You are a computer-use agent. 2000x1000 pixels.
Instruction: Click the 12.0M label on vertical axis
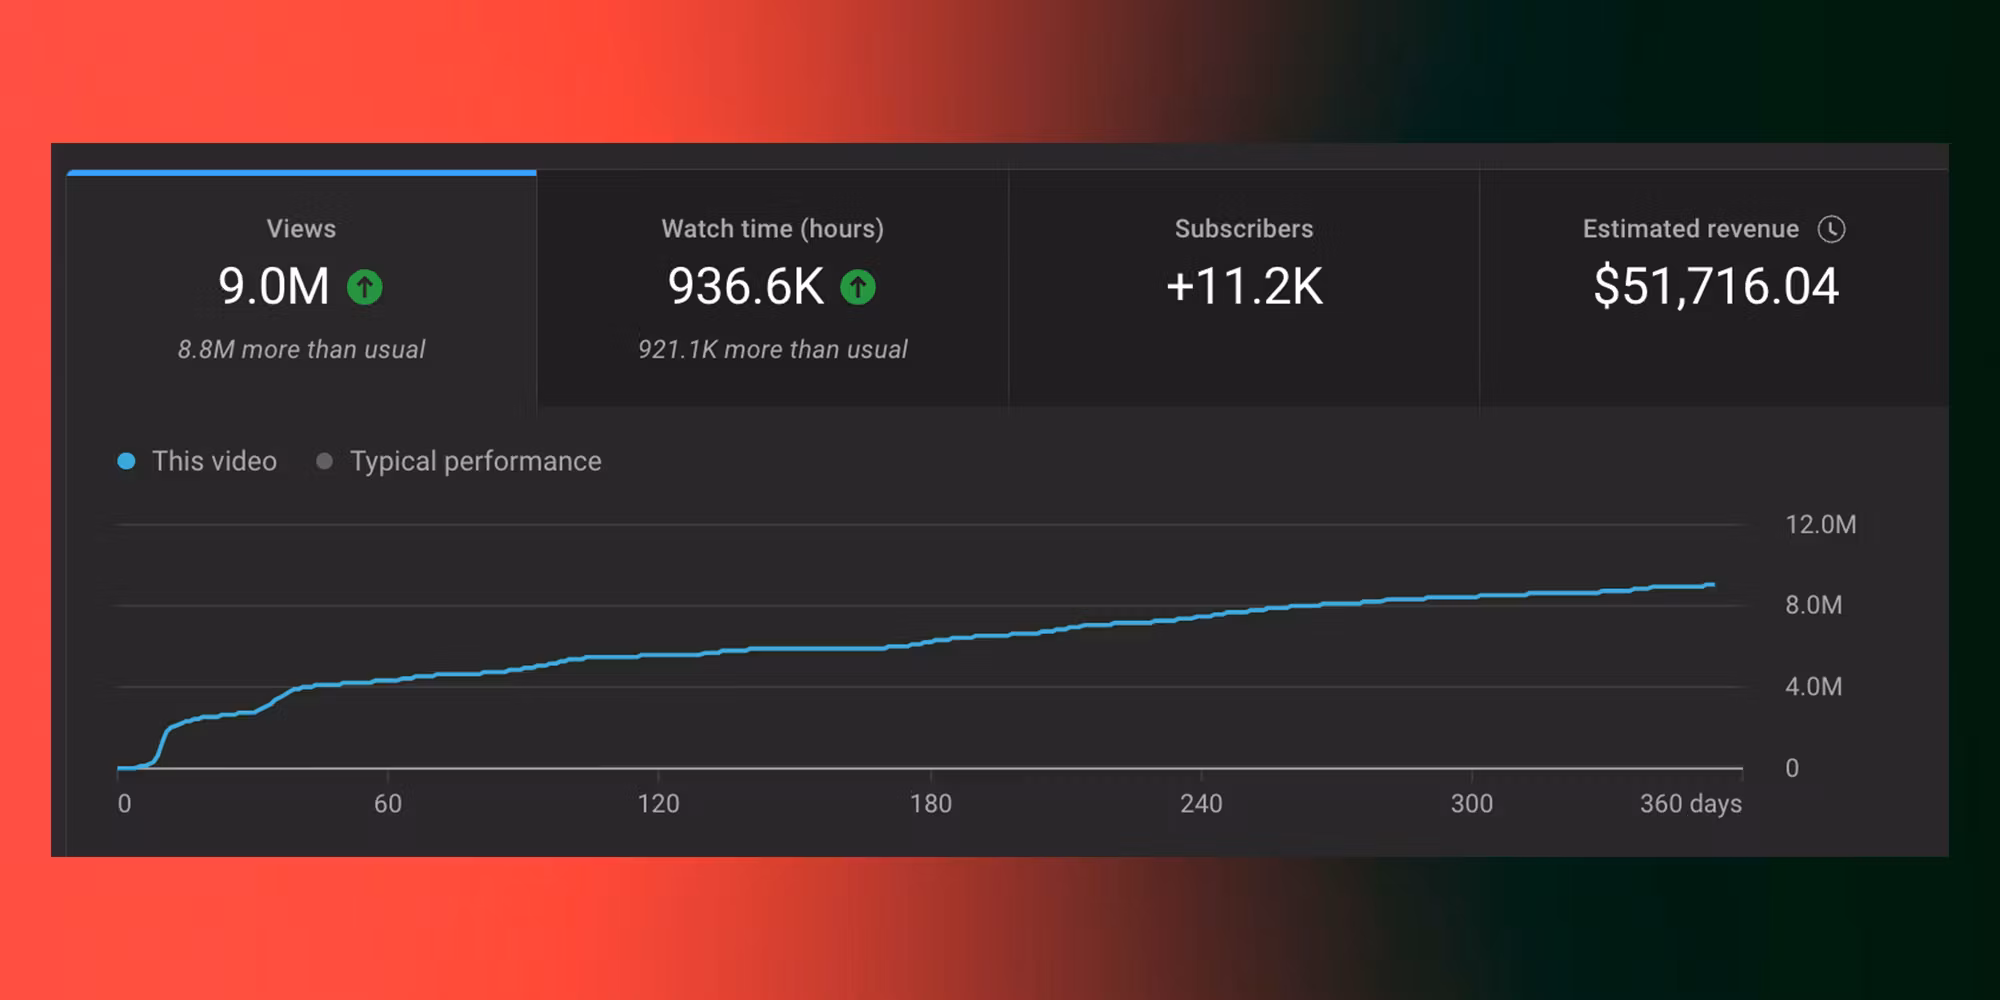(1820, 525)
